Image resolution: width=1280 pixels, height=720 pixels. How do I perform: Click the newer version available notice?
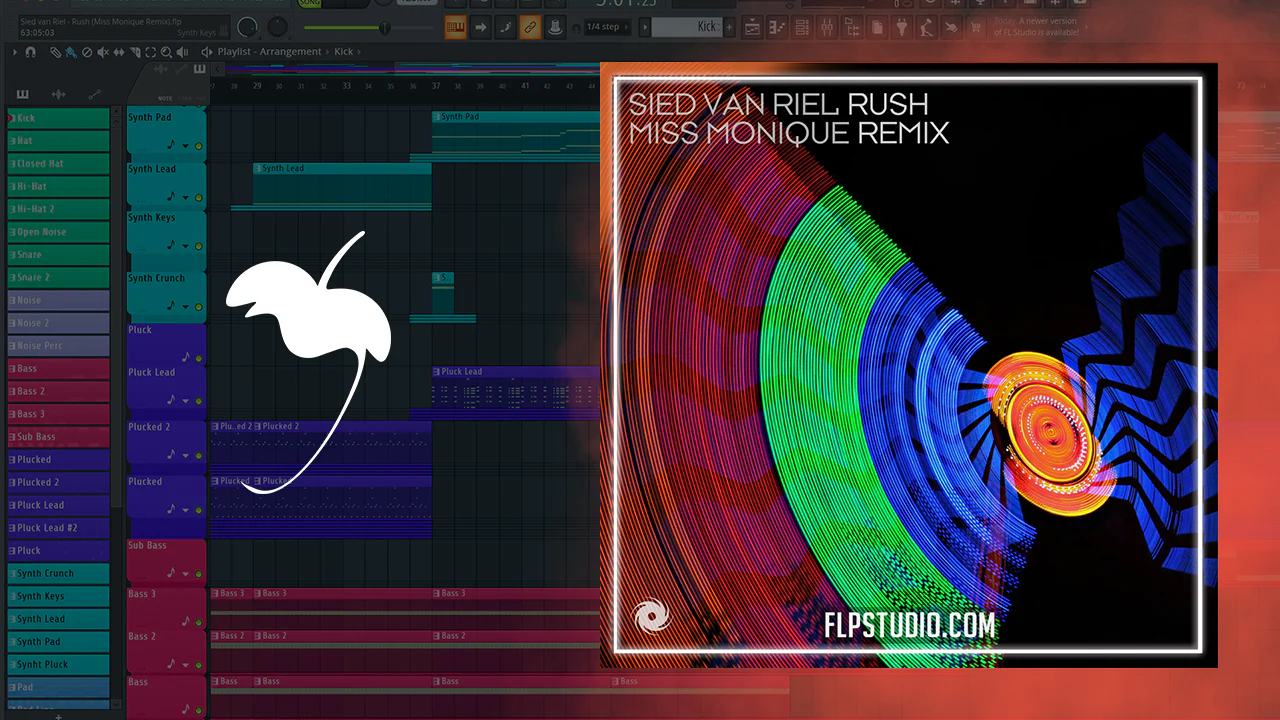(1036, 27)
